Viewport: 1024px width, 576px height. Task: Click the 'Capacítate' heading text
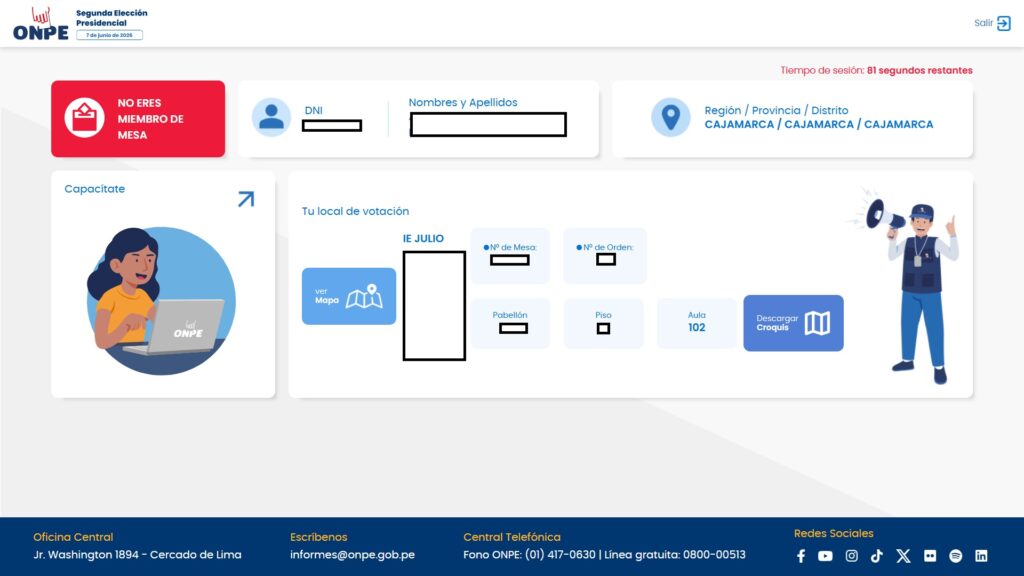(95, 189)
